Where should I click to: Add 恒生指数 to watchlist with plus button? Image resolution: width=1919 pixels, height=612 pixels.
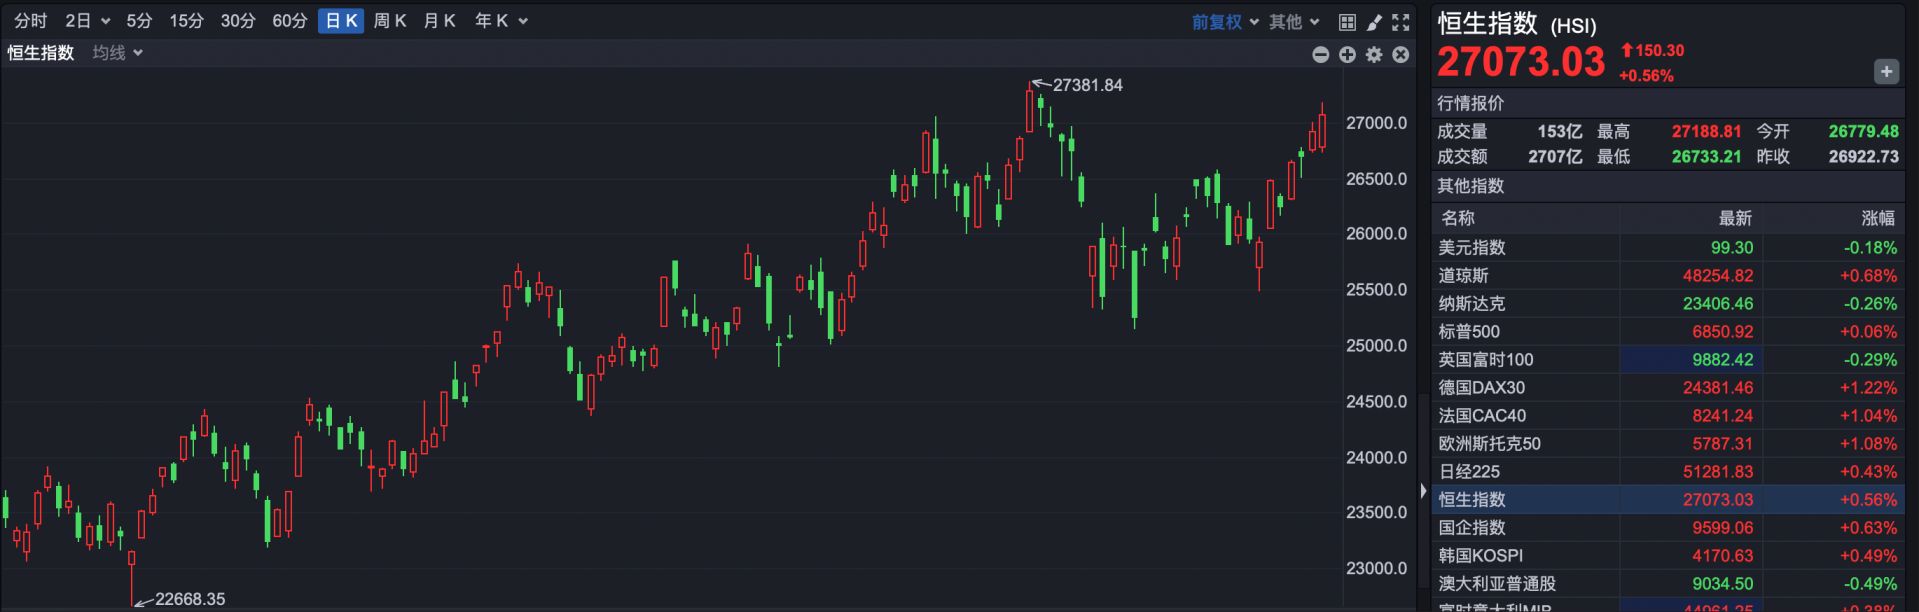[x=1886, y=71]
